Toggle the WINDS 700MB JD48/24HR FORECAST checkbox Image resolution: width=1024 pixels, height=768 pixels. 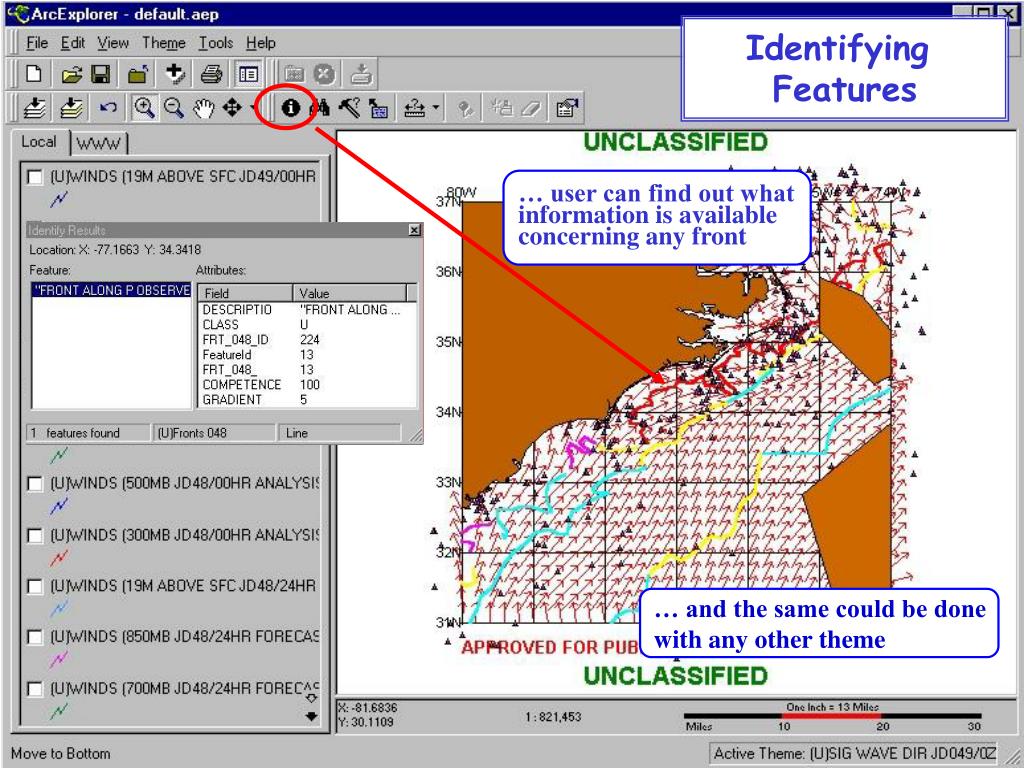(35, 689)
